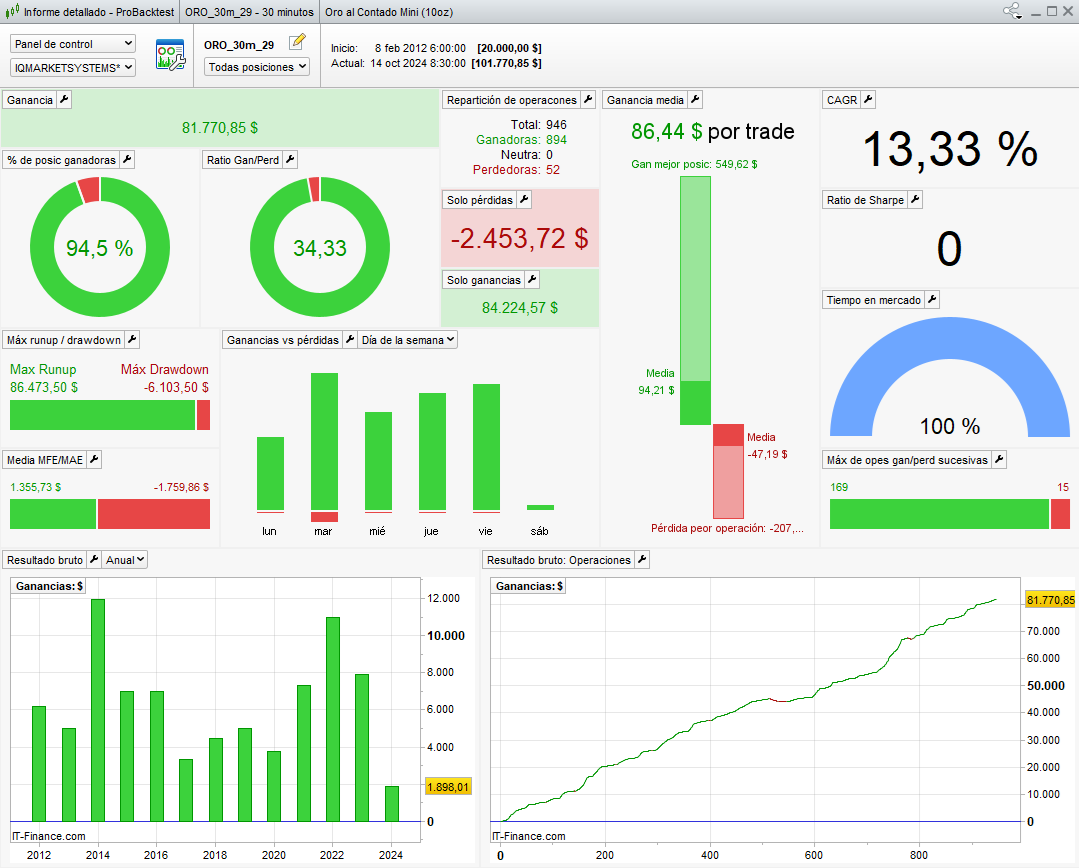The image size is (1079, 868).
Task: Click the 13,33 % CAGR value
Action: pyautogui.click(x=950, y=149)
